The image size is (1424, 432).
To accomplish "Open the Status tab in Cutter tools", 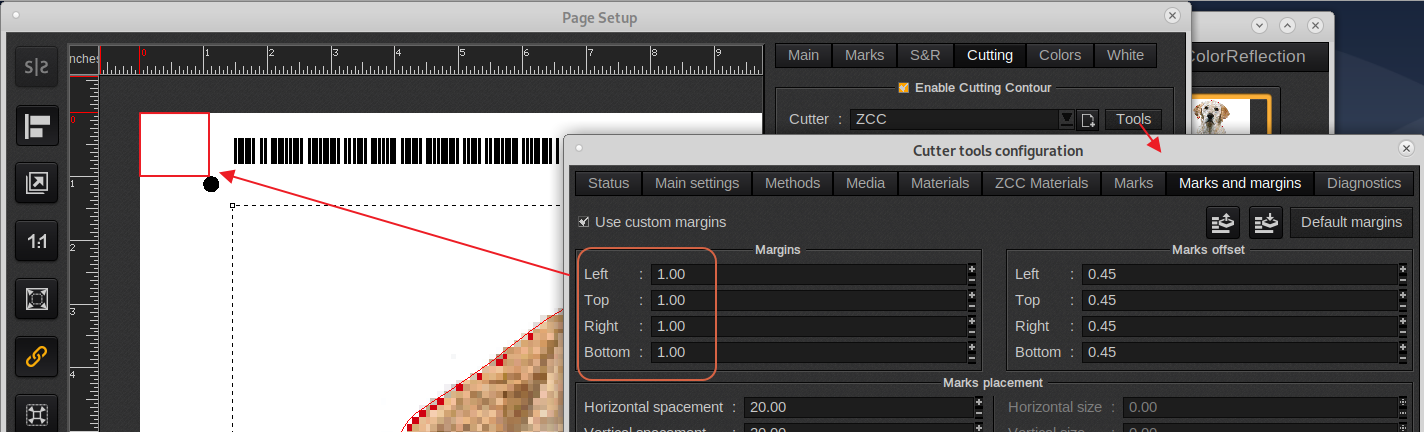I will tap(609, 183).
